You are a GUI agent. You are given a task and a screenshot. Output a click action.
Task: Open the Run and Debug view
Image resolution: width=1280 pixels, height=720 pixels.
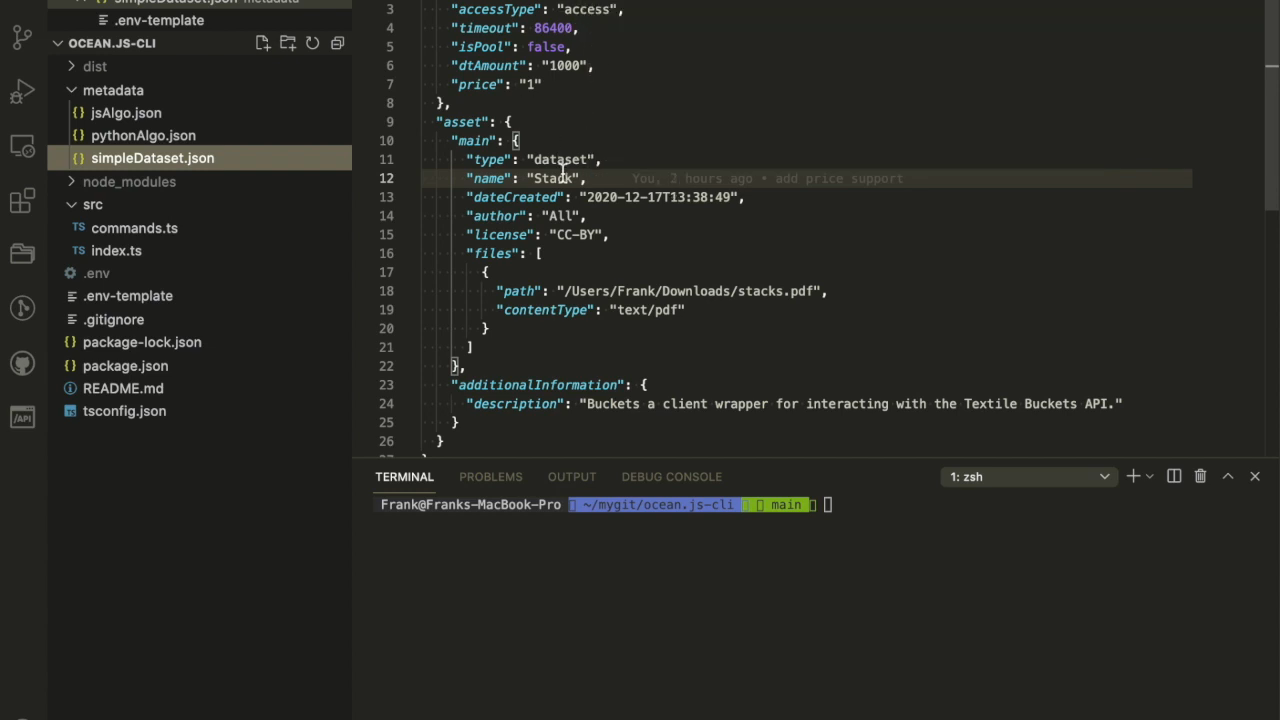tap(22, 92)
